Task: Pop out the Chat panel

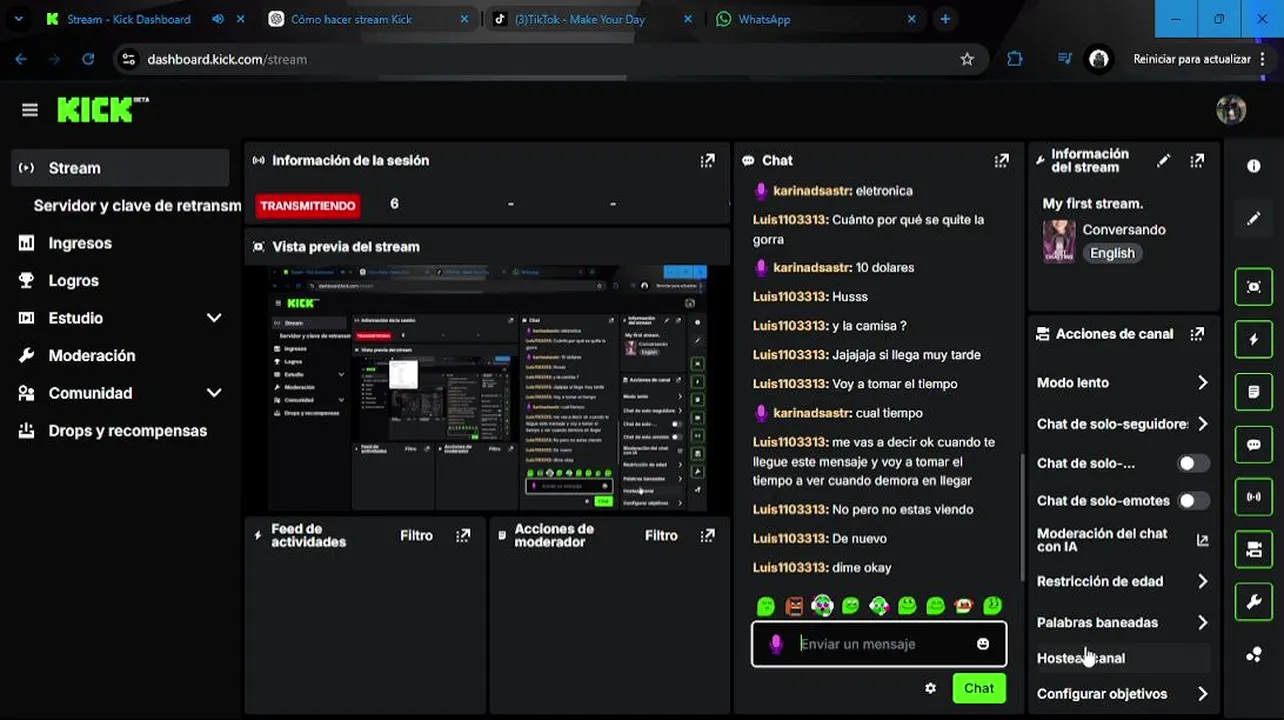Action: pyautogui.click(x=1001, y=160)
